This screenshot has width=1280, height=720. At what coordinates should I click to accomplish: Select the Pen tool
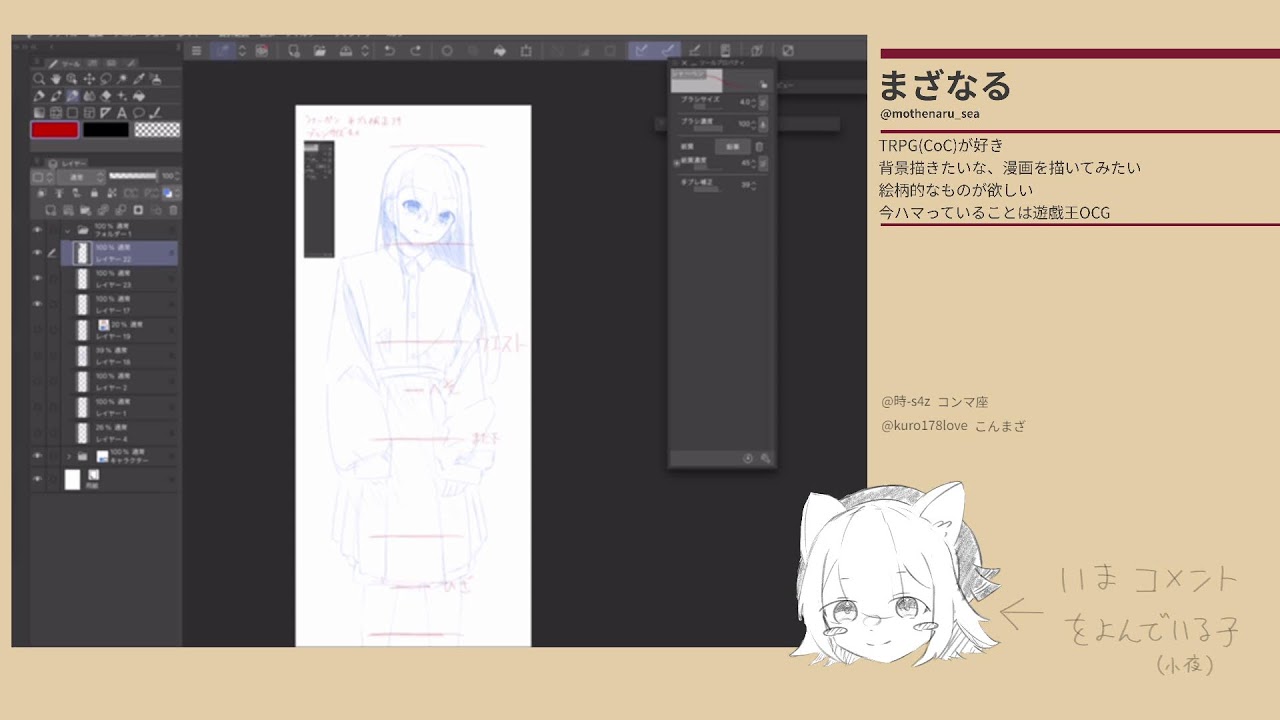pos(39,96)
